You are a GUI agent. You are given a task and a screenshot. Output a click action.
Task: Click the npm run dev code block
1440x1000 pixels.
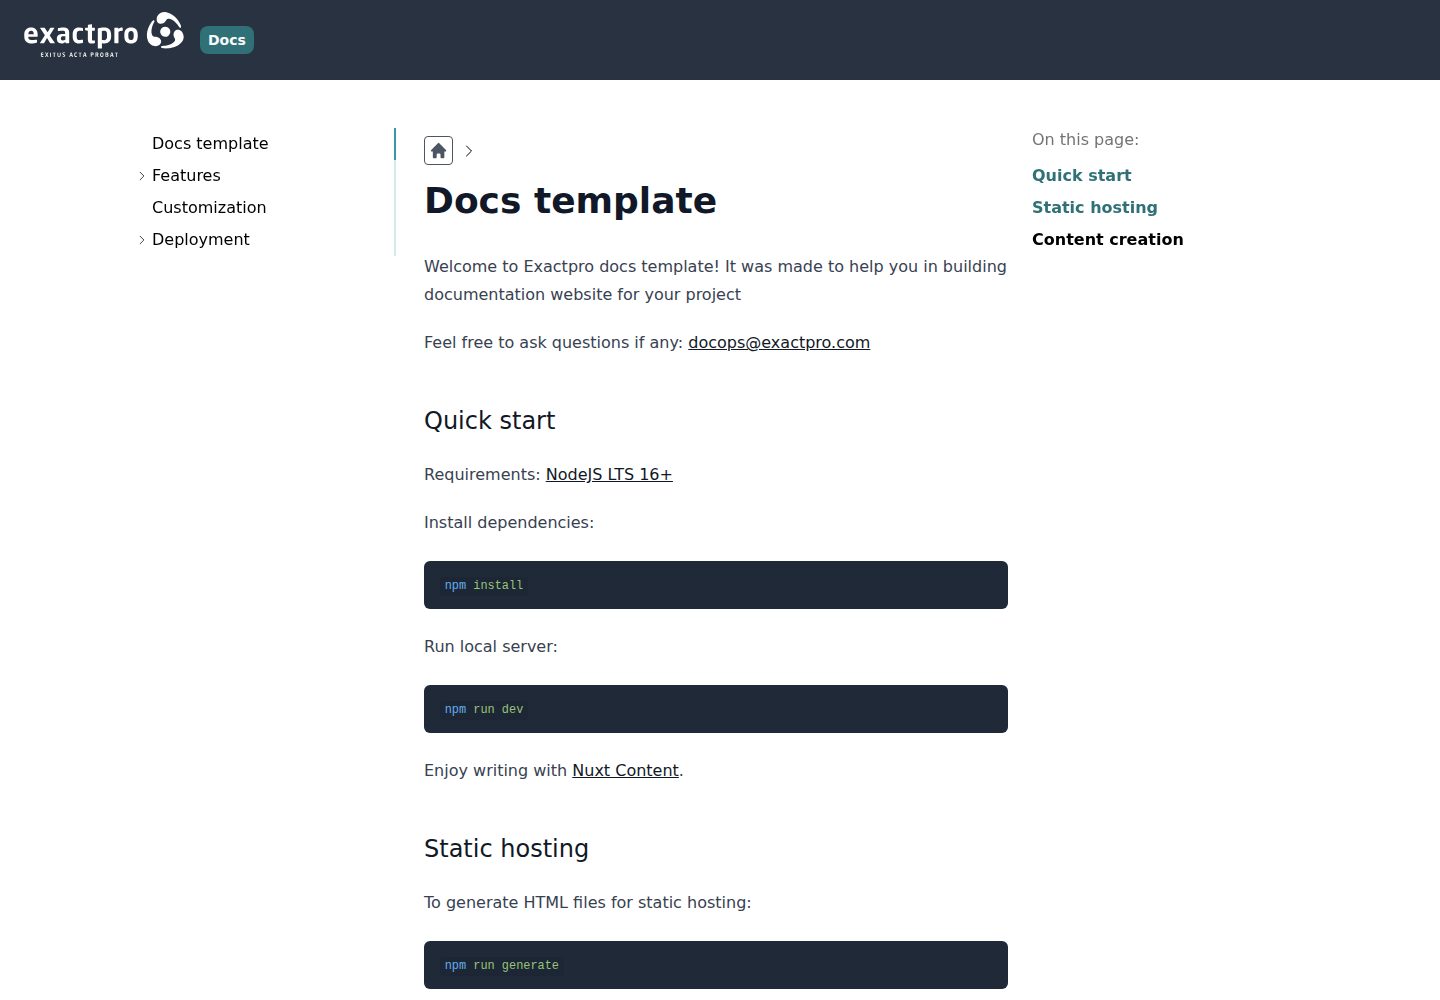pos(716,709)
